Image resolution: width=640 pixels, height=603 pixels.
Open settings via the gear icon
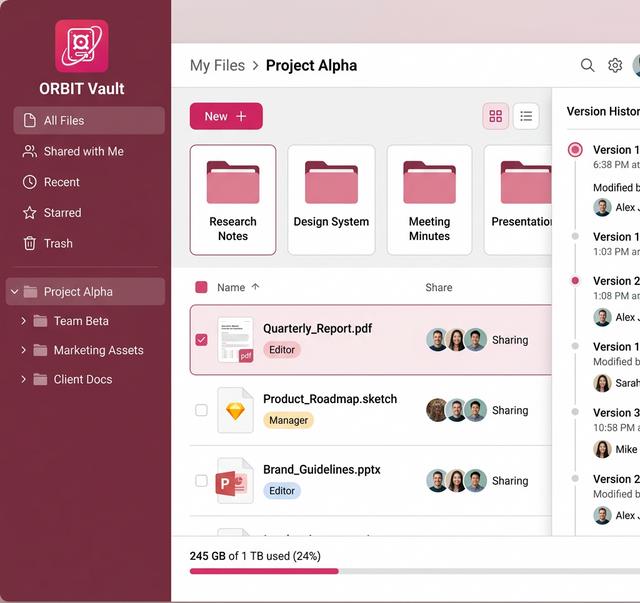click(x=615, y=65)
